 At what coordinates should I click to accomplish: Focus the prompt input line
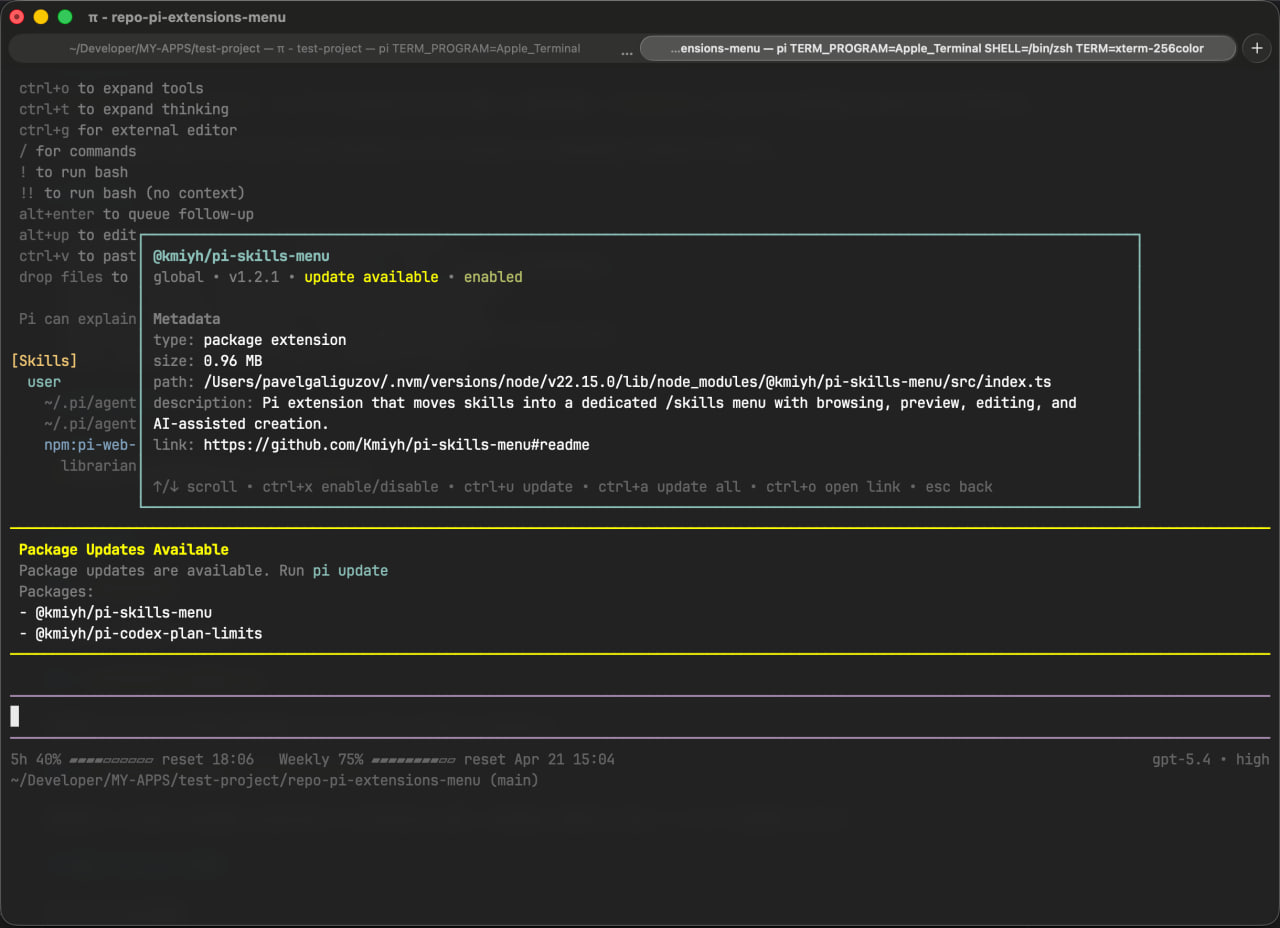coord(640,716)
